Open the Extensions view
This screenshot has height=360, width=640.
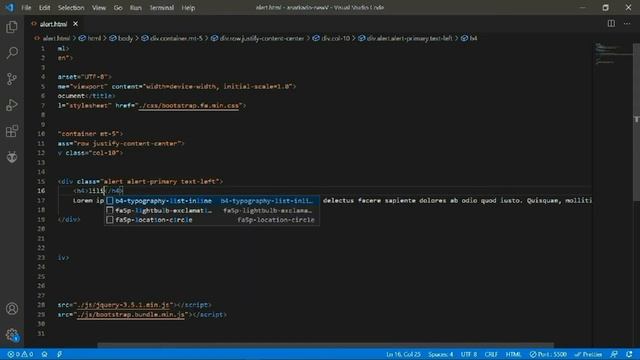click(12, 131)
